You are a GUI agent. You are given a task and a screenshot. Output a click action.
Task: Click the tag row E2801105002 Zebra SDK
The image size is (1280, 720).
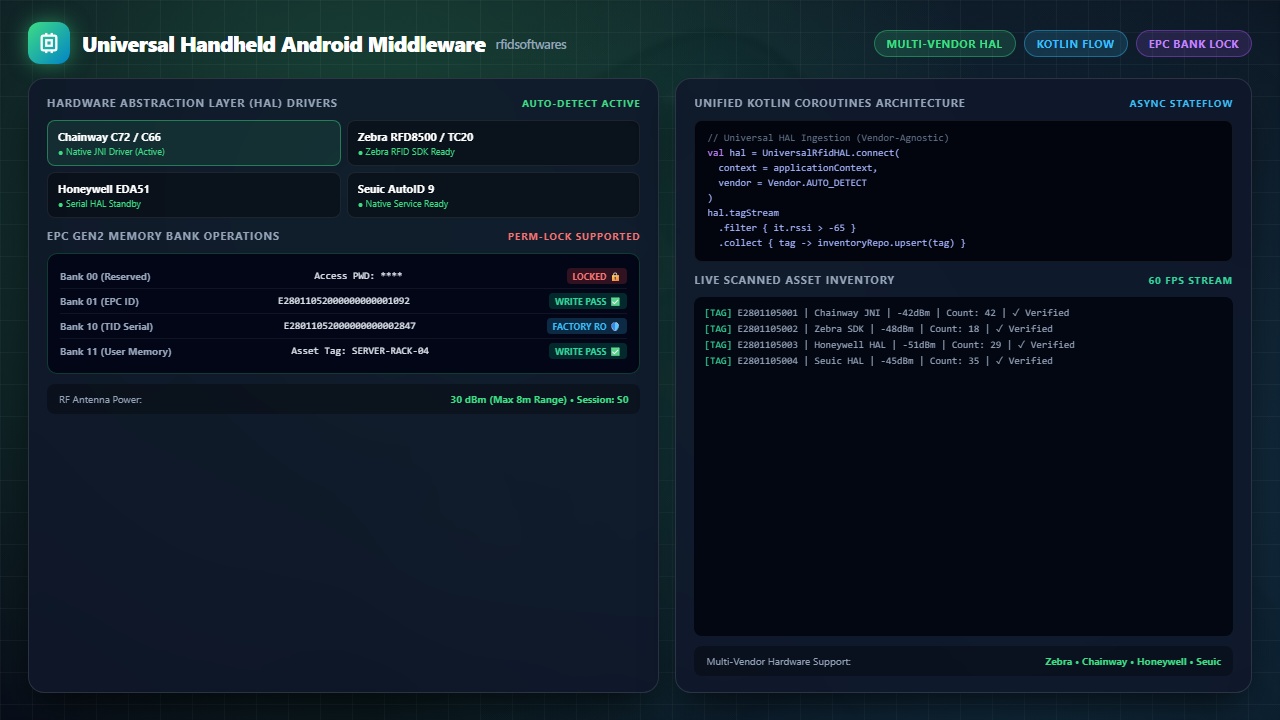pyautogui.click(x=879, y=329)
